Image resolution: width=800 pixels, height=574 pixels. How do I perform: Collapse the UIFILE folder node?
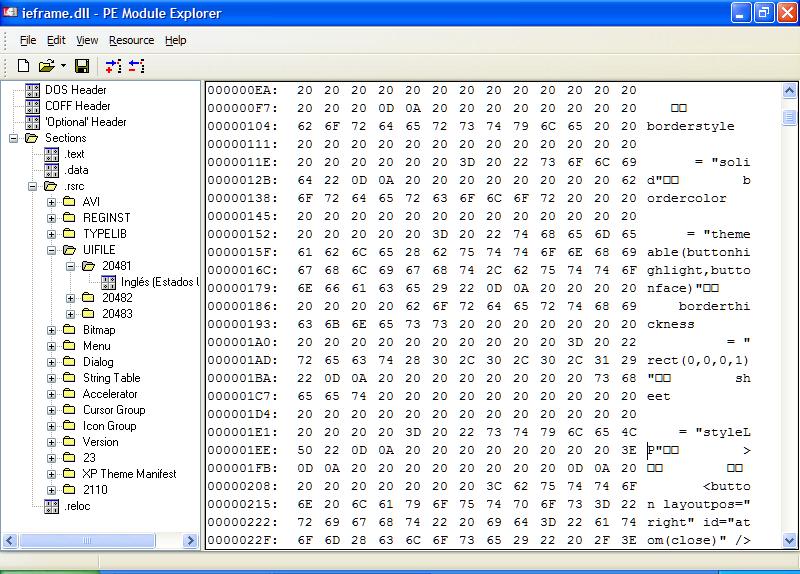(x=52, y=250)
